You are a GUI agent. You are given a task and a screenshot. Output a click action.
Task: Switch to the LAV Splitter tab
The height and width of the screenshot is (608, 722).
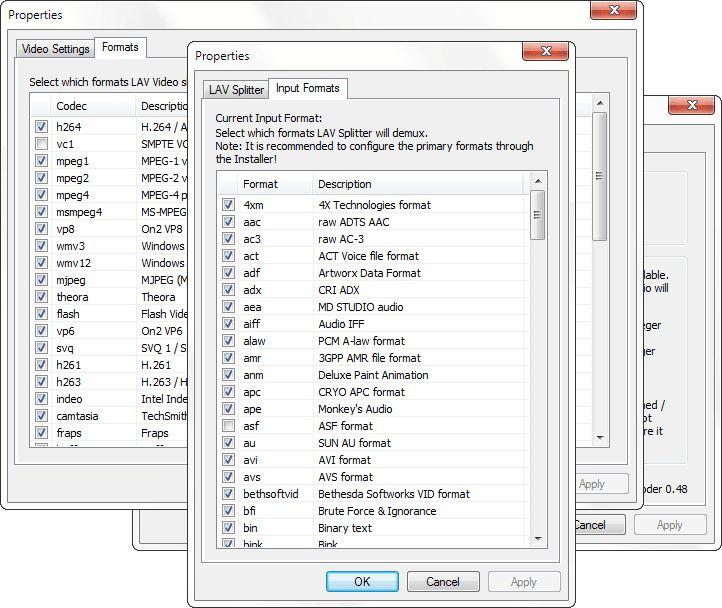tap(236, 89)
